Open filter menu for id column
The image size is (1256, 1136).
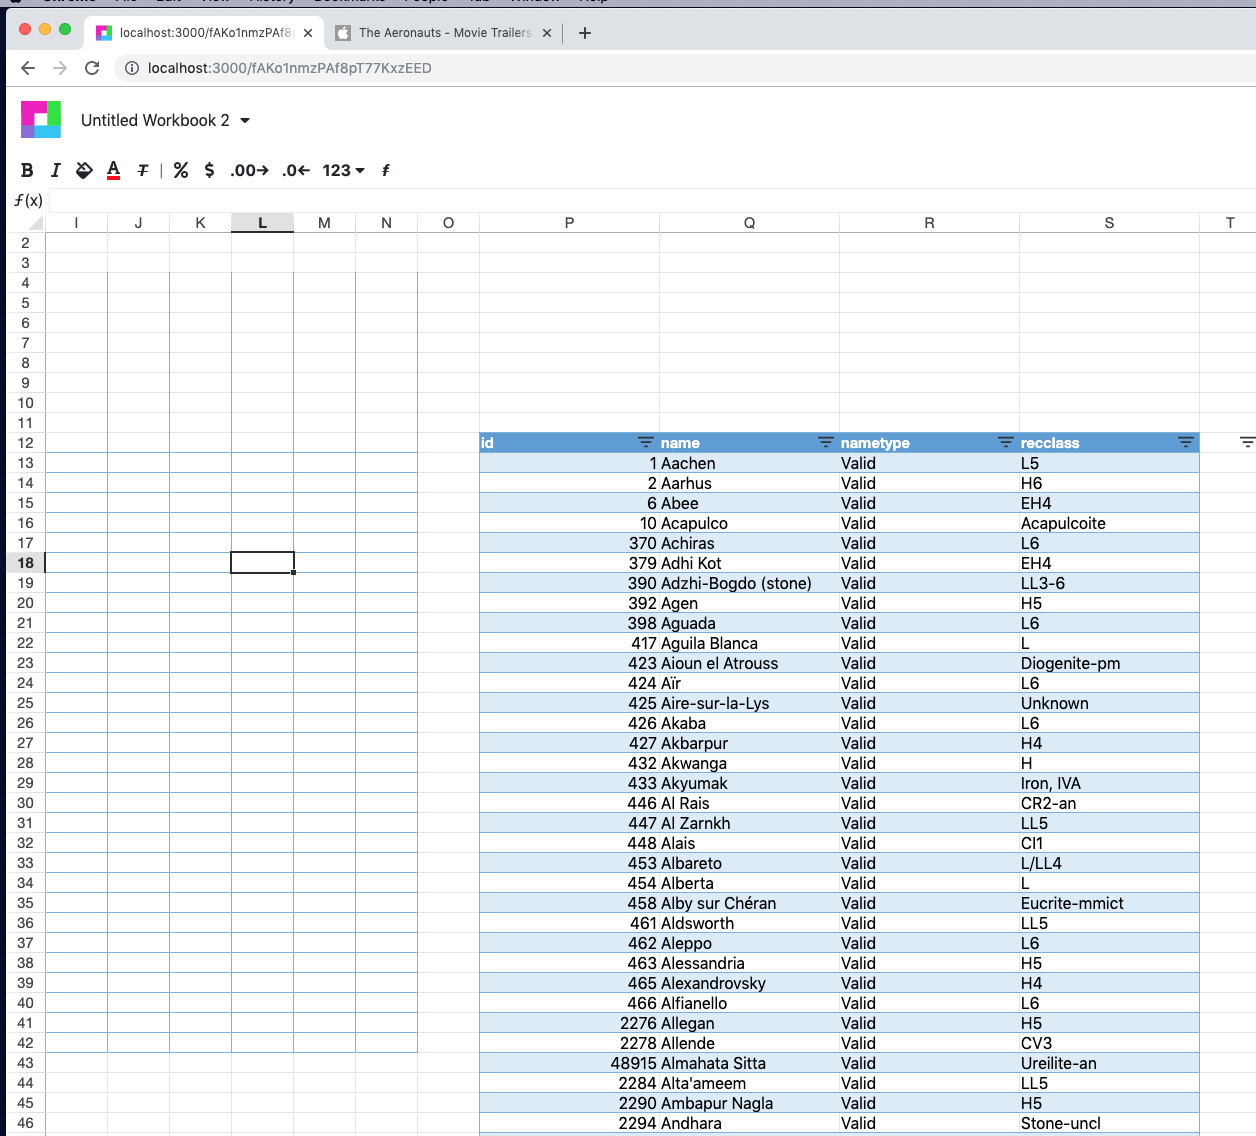click(x=646, y=442)
